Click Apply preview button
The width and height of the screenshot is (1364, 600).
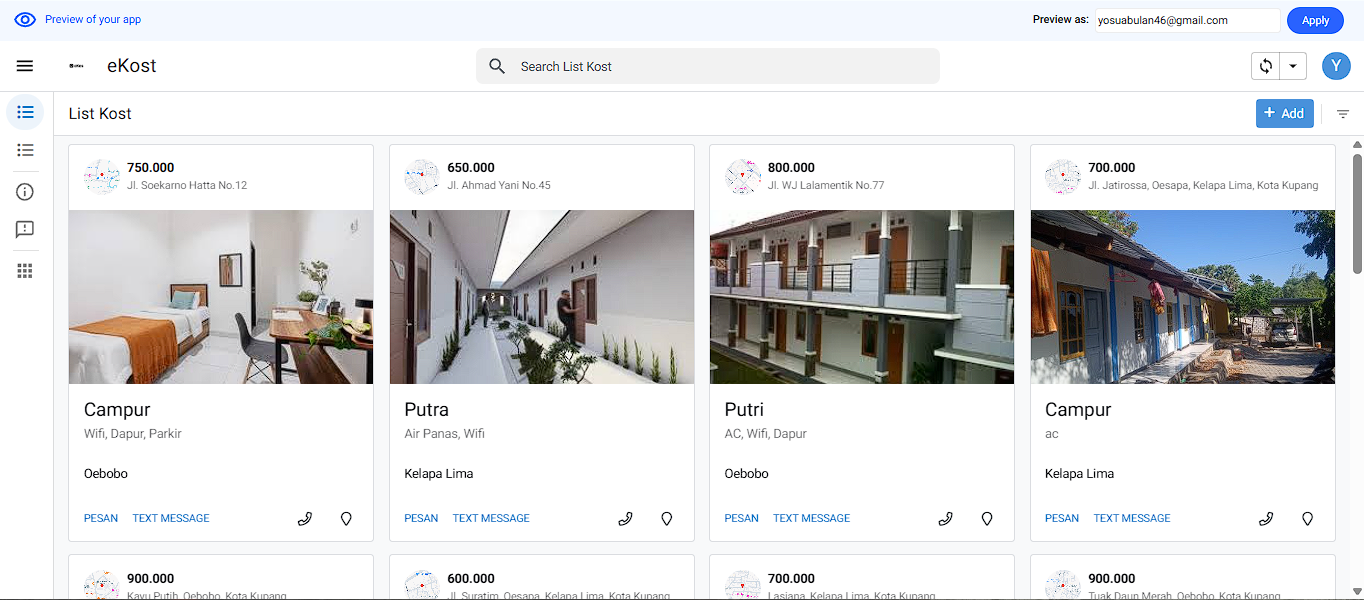click(1315, 20)
